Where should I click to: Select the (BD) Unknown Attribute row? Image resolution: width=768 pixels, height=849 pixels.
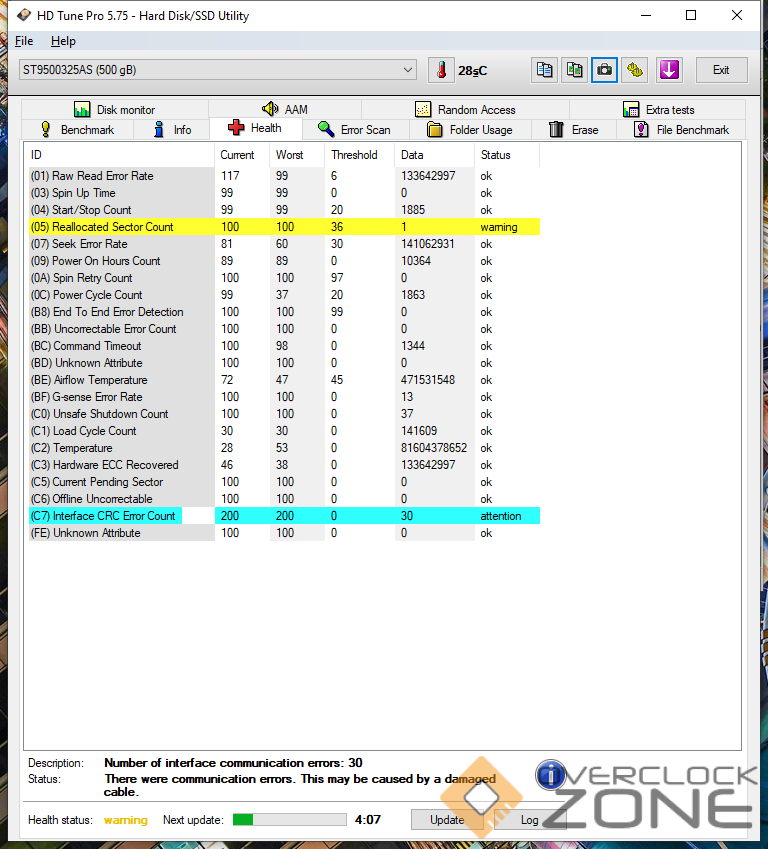click(x=284, y=363)
